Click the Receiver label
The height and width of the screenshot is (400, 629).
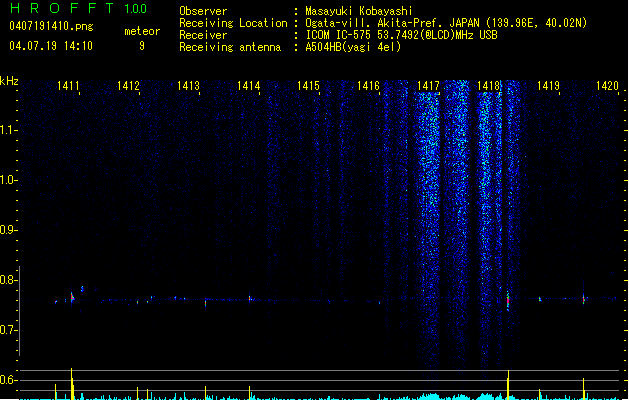203,35
